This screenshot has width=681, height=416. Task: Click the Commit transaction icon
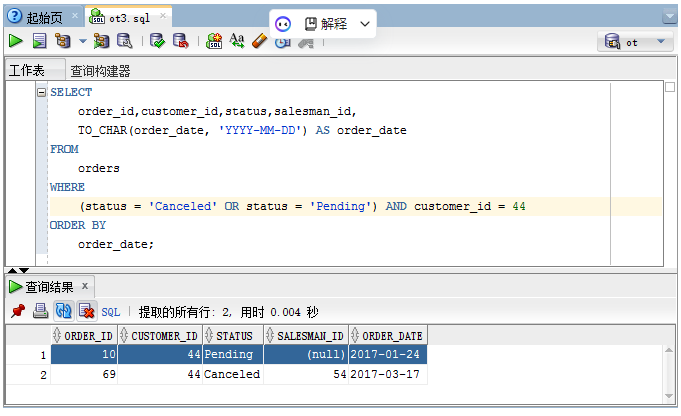pyautogui.click(x=157, y=41)
